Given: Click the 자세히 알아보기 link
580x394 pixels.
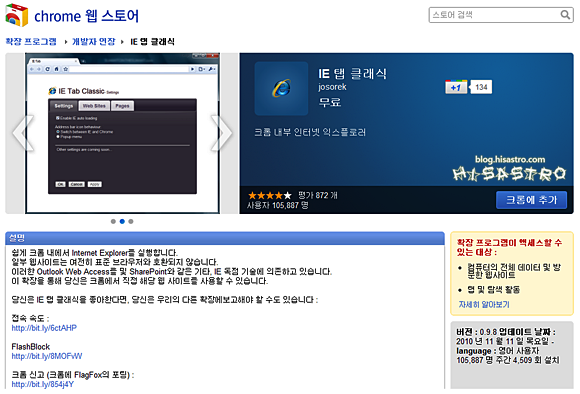Looking at the screenshot, I should coord(484,304).
